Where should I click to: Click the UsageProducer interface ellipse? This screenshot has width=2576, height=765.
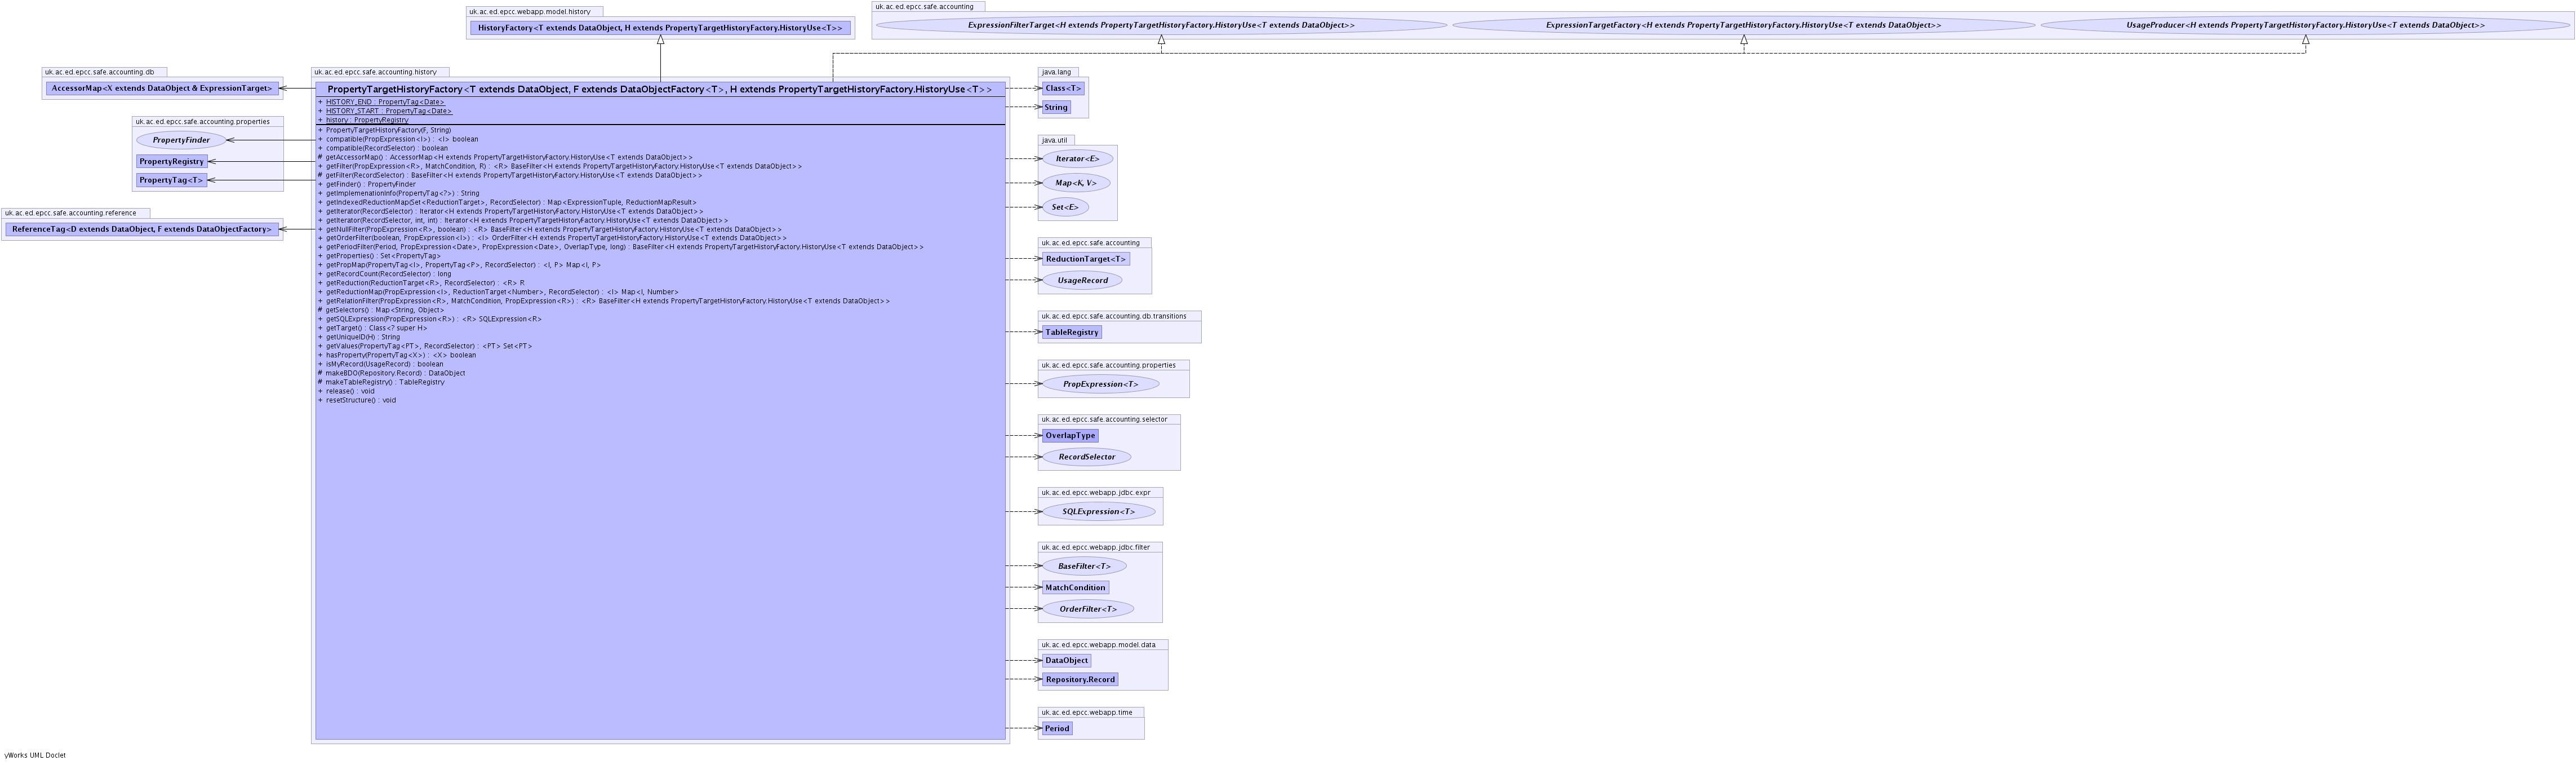point(2305,25)
